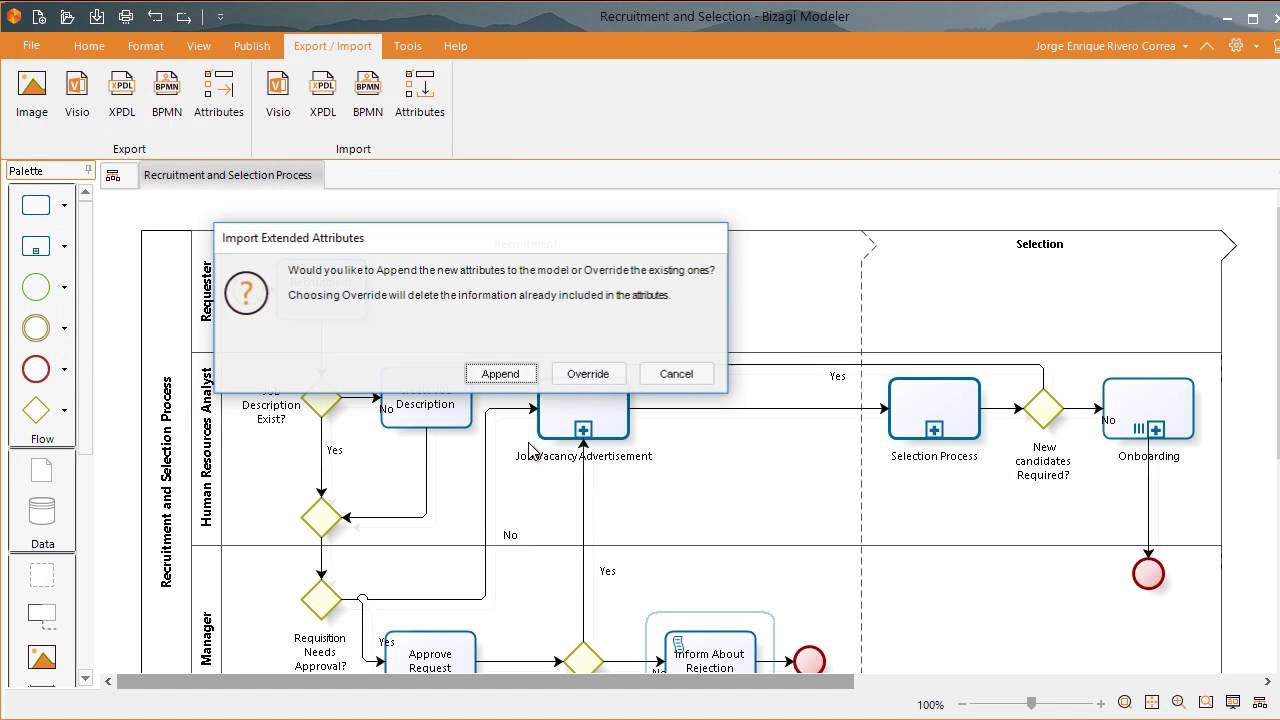Click the zoom out minus button
The width and height of the screenshot is (1280, 720).
(x=960, y=704)
